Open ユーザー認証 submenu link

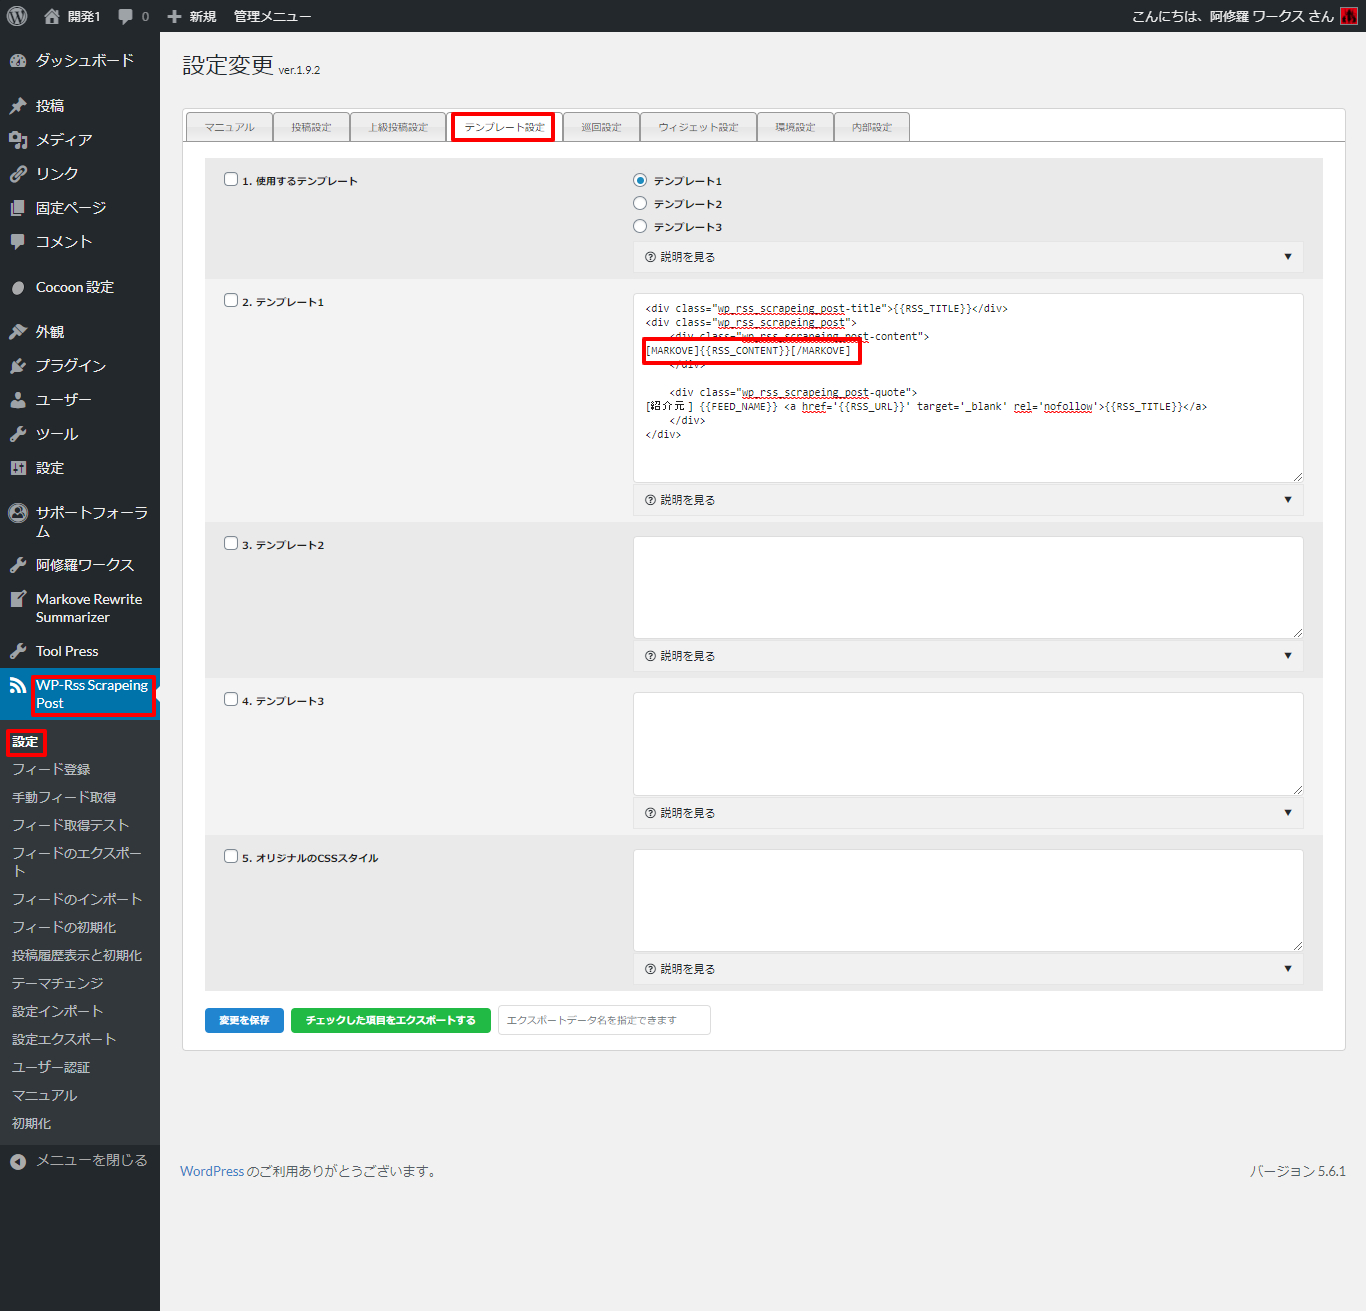pos(51,1067)
